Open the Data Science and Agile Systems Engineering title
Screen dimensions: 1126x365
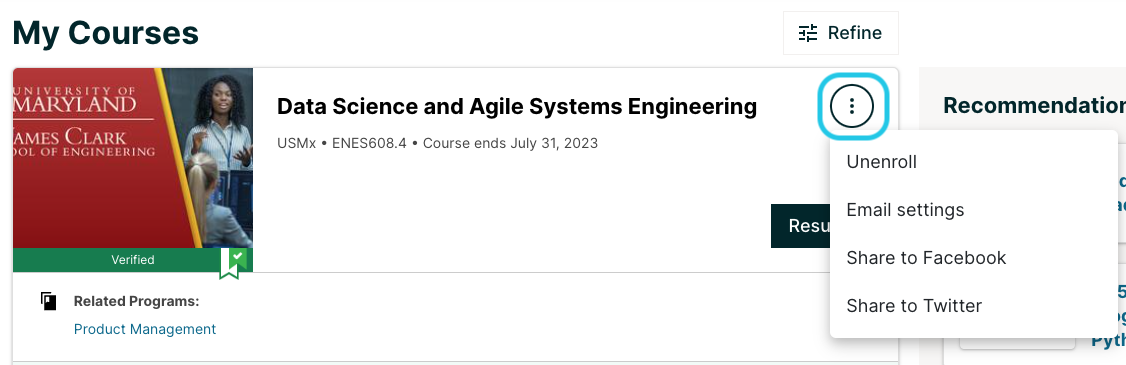tap(517, 106)
